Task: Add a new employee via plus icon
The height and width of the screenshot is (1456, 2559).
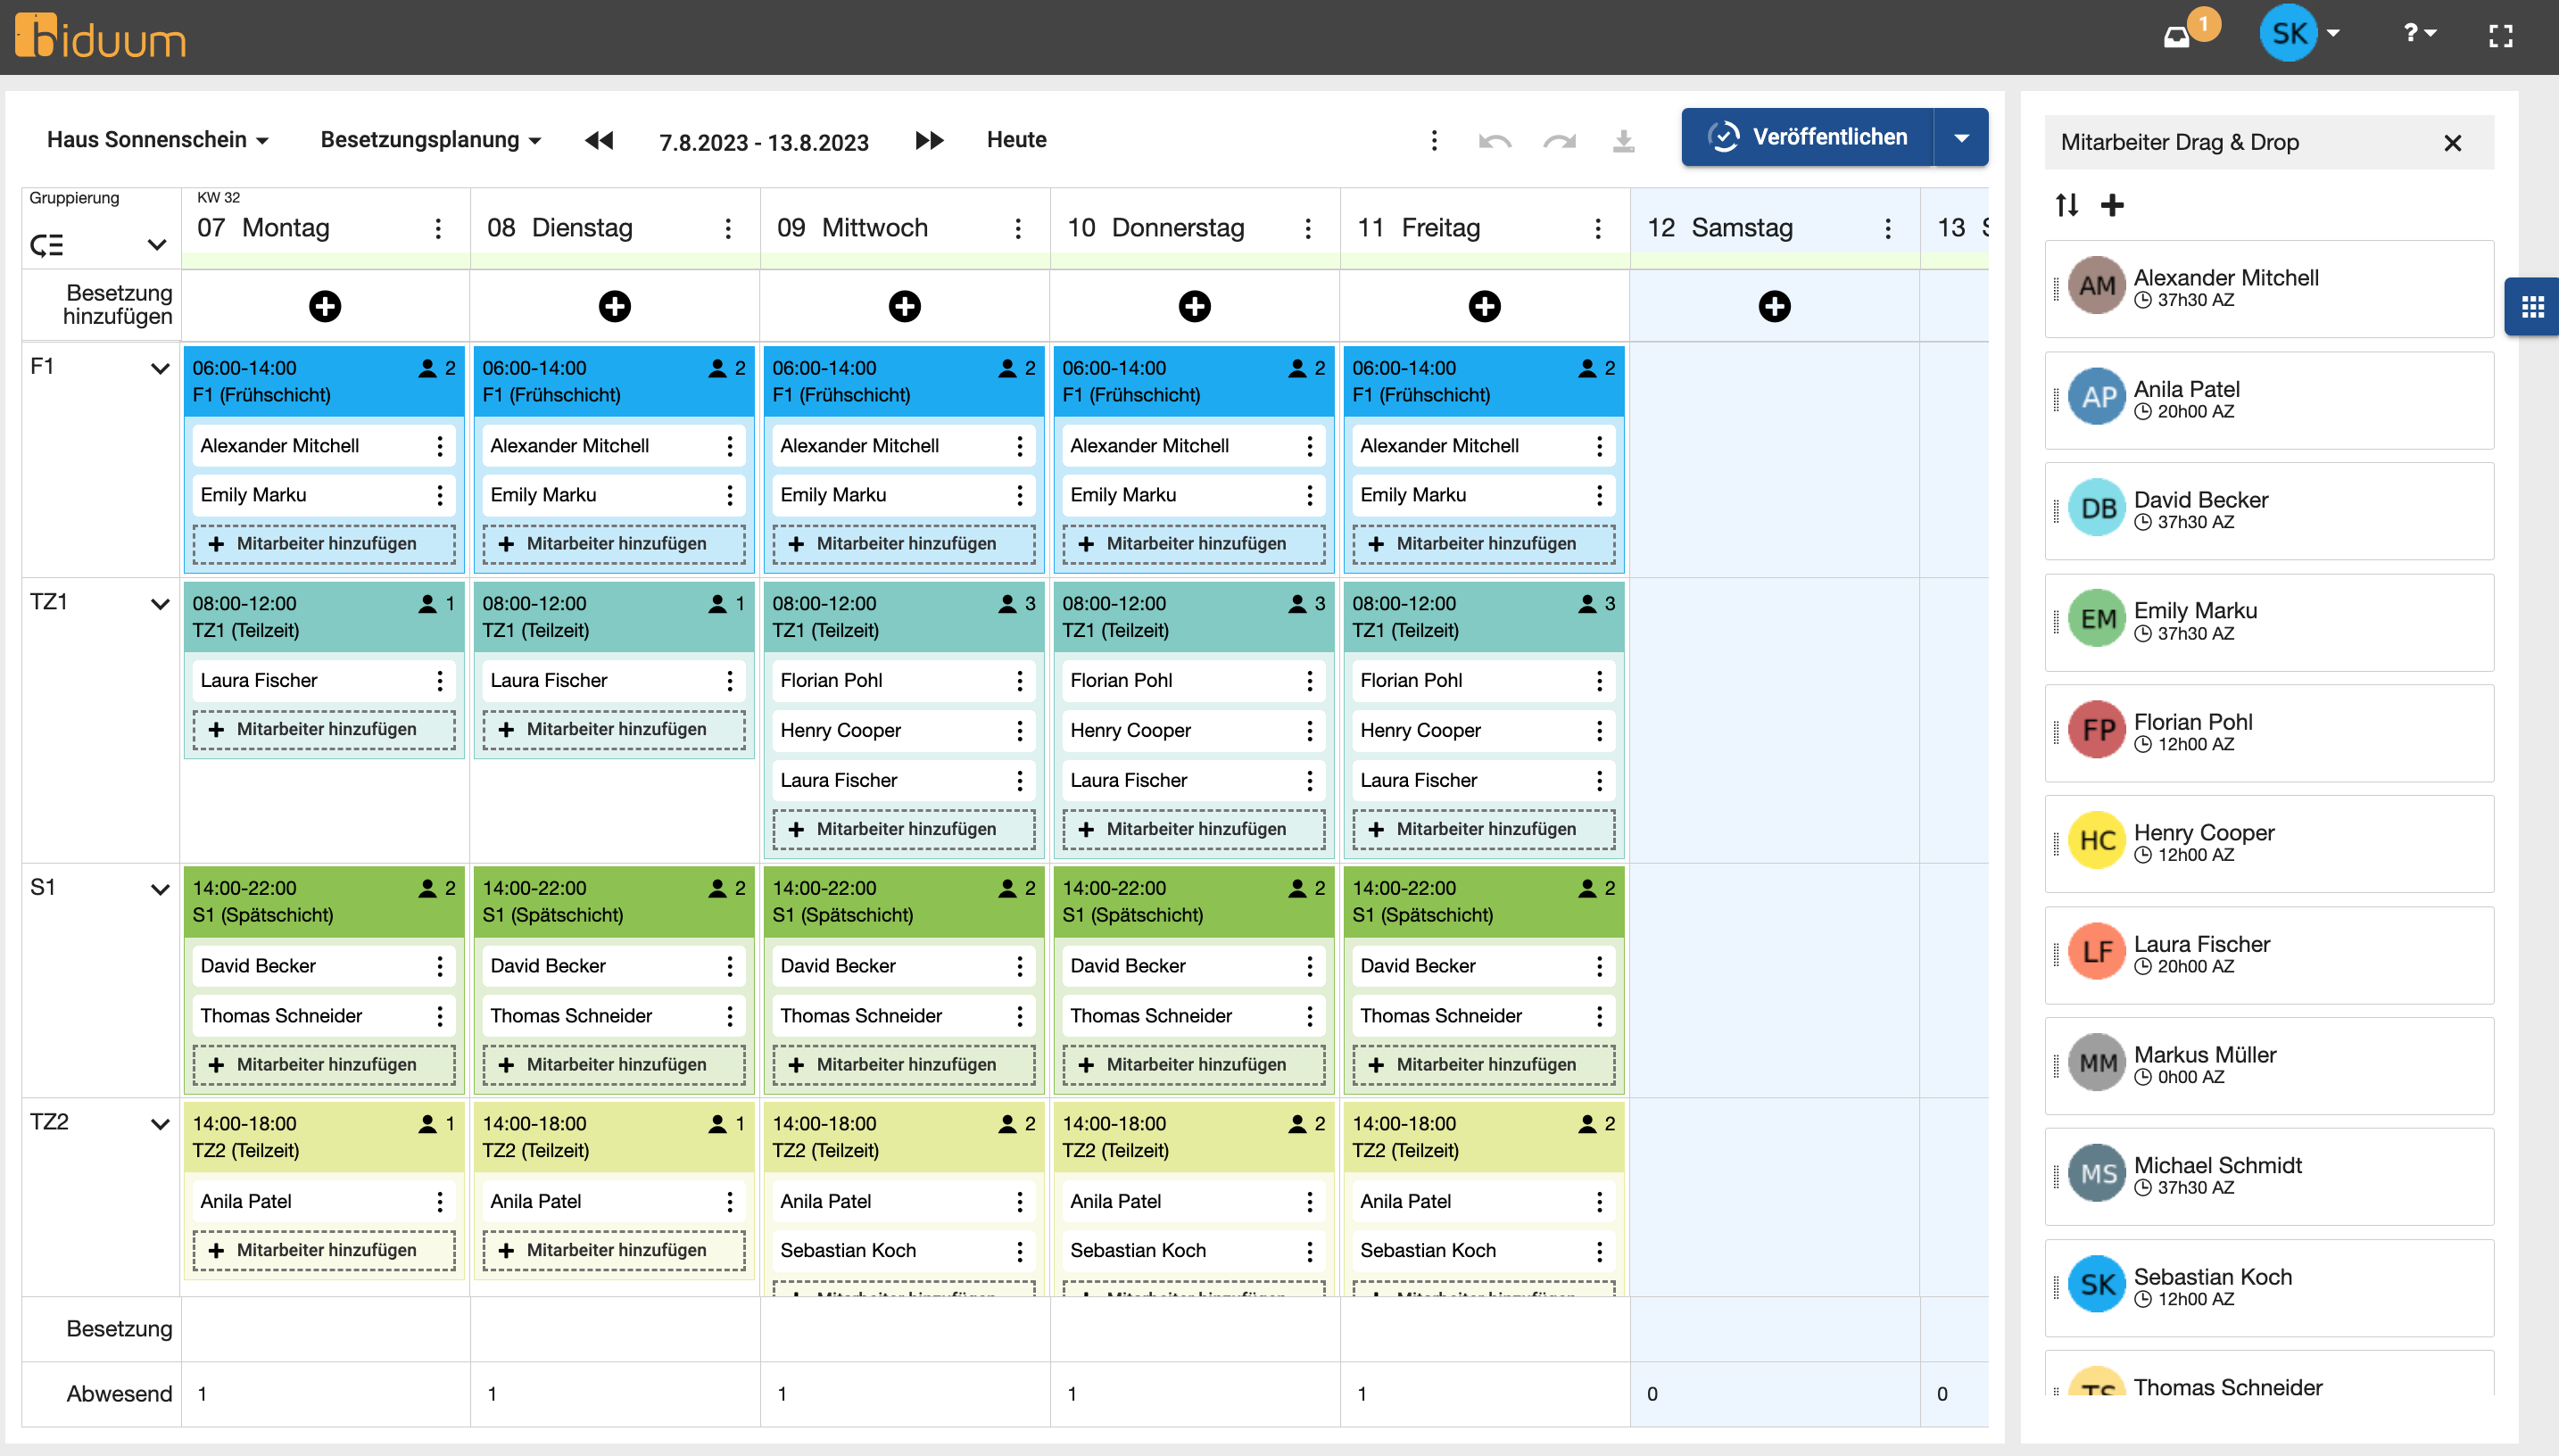Action: click(x=2114, y=204)
